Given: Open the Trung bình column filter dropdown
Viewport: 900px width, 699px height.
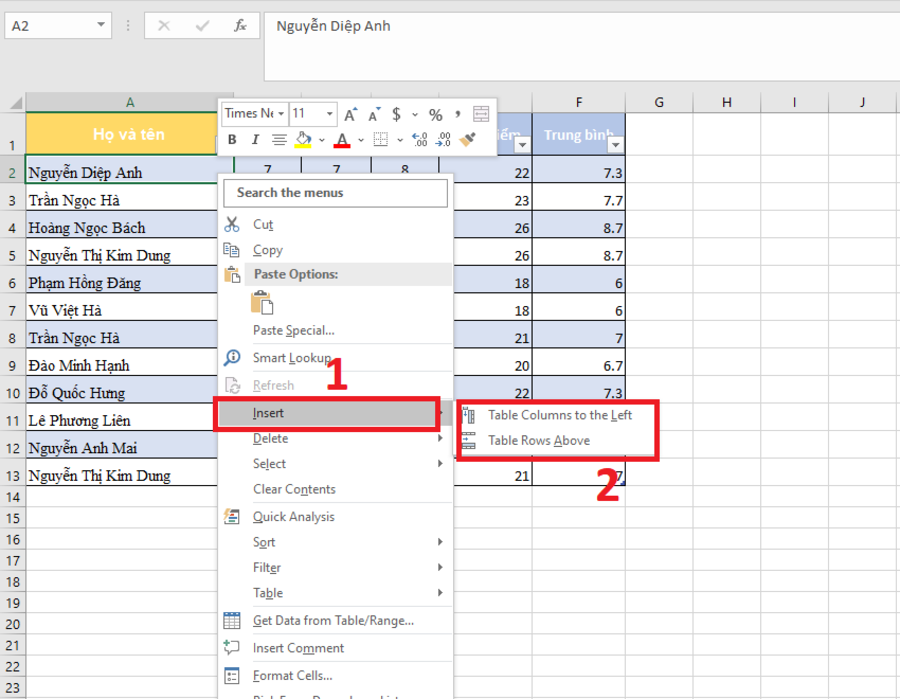Looking at the screenshot, I should (x=615, y=145).
